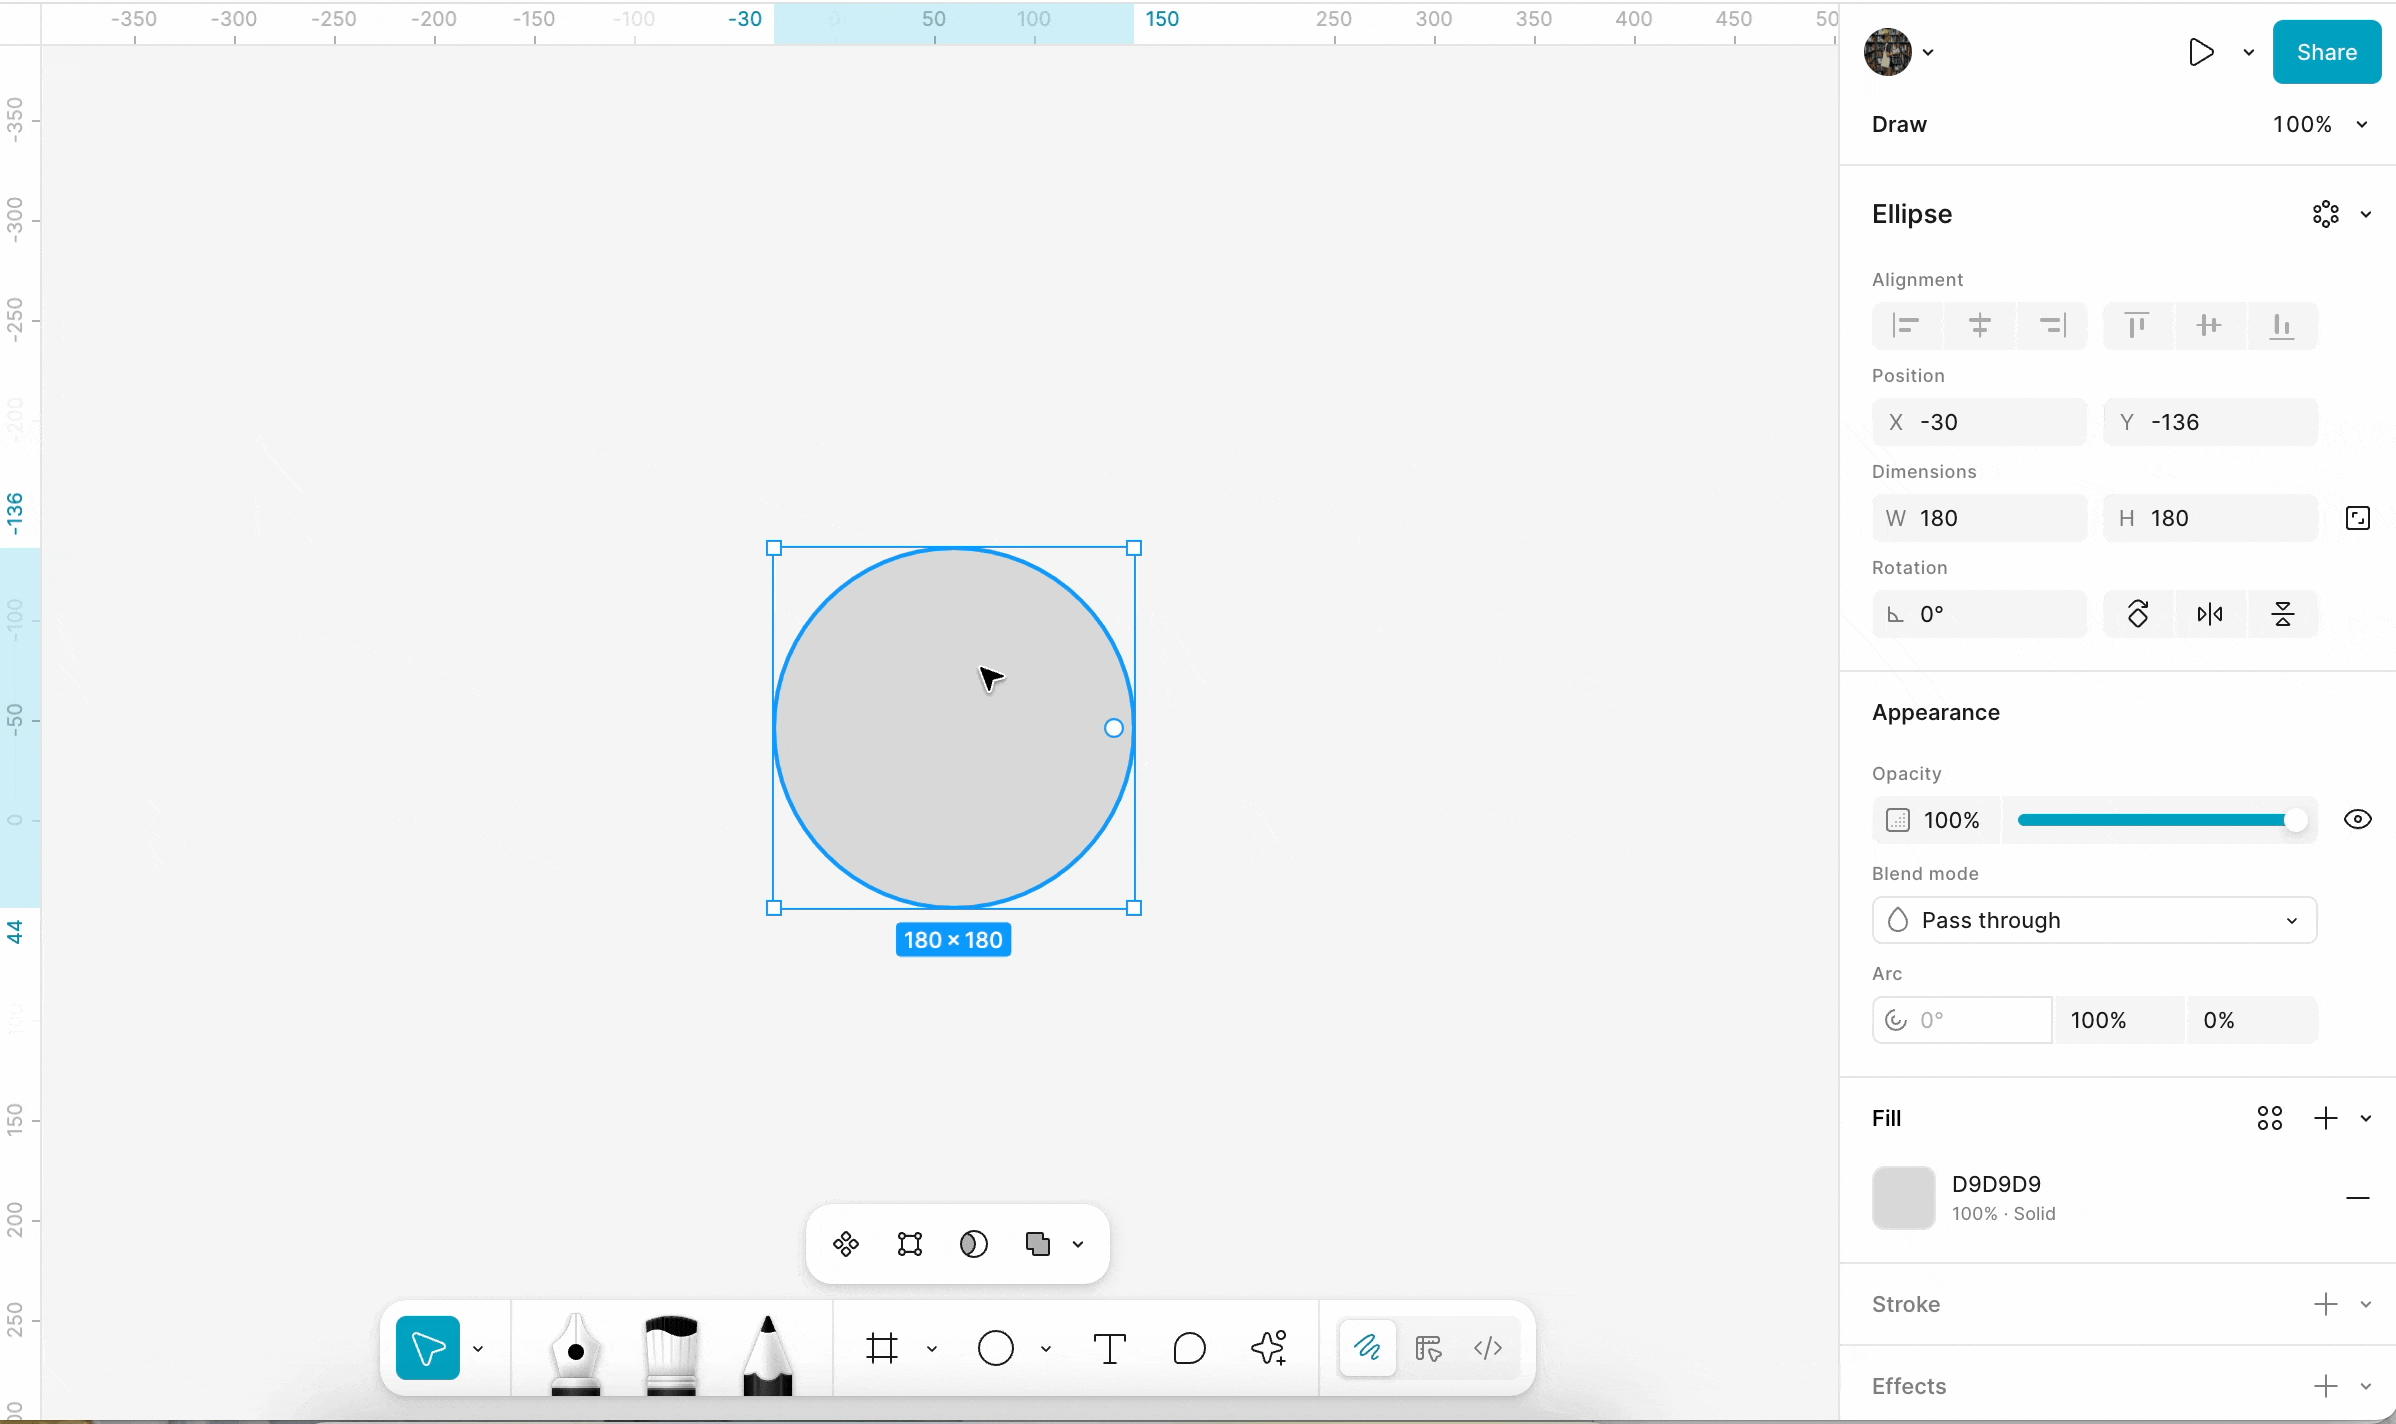
Task: Open Boolean operations dropdown chevron
Action: coord(1078,1245)
